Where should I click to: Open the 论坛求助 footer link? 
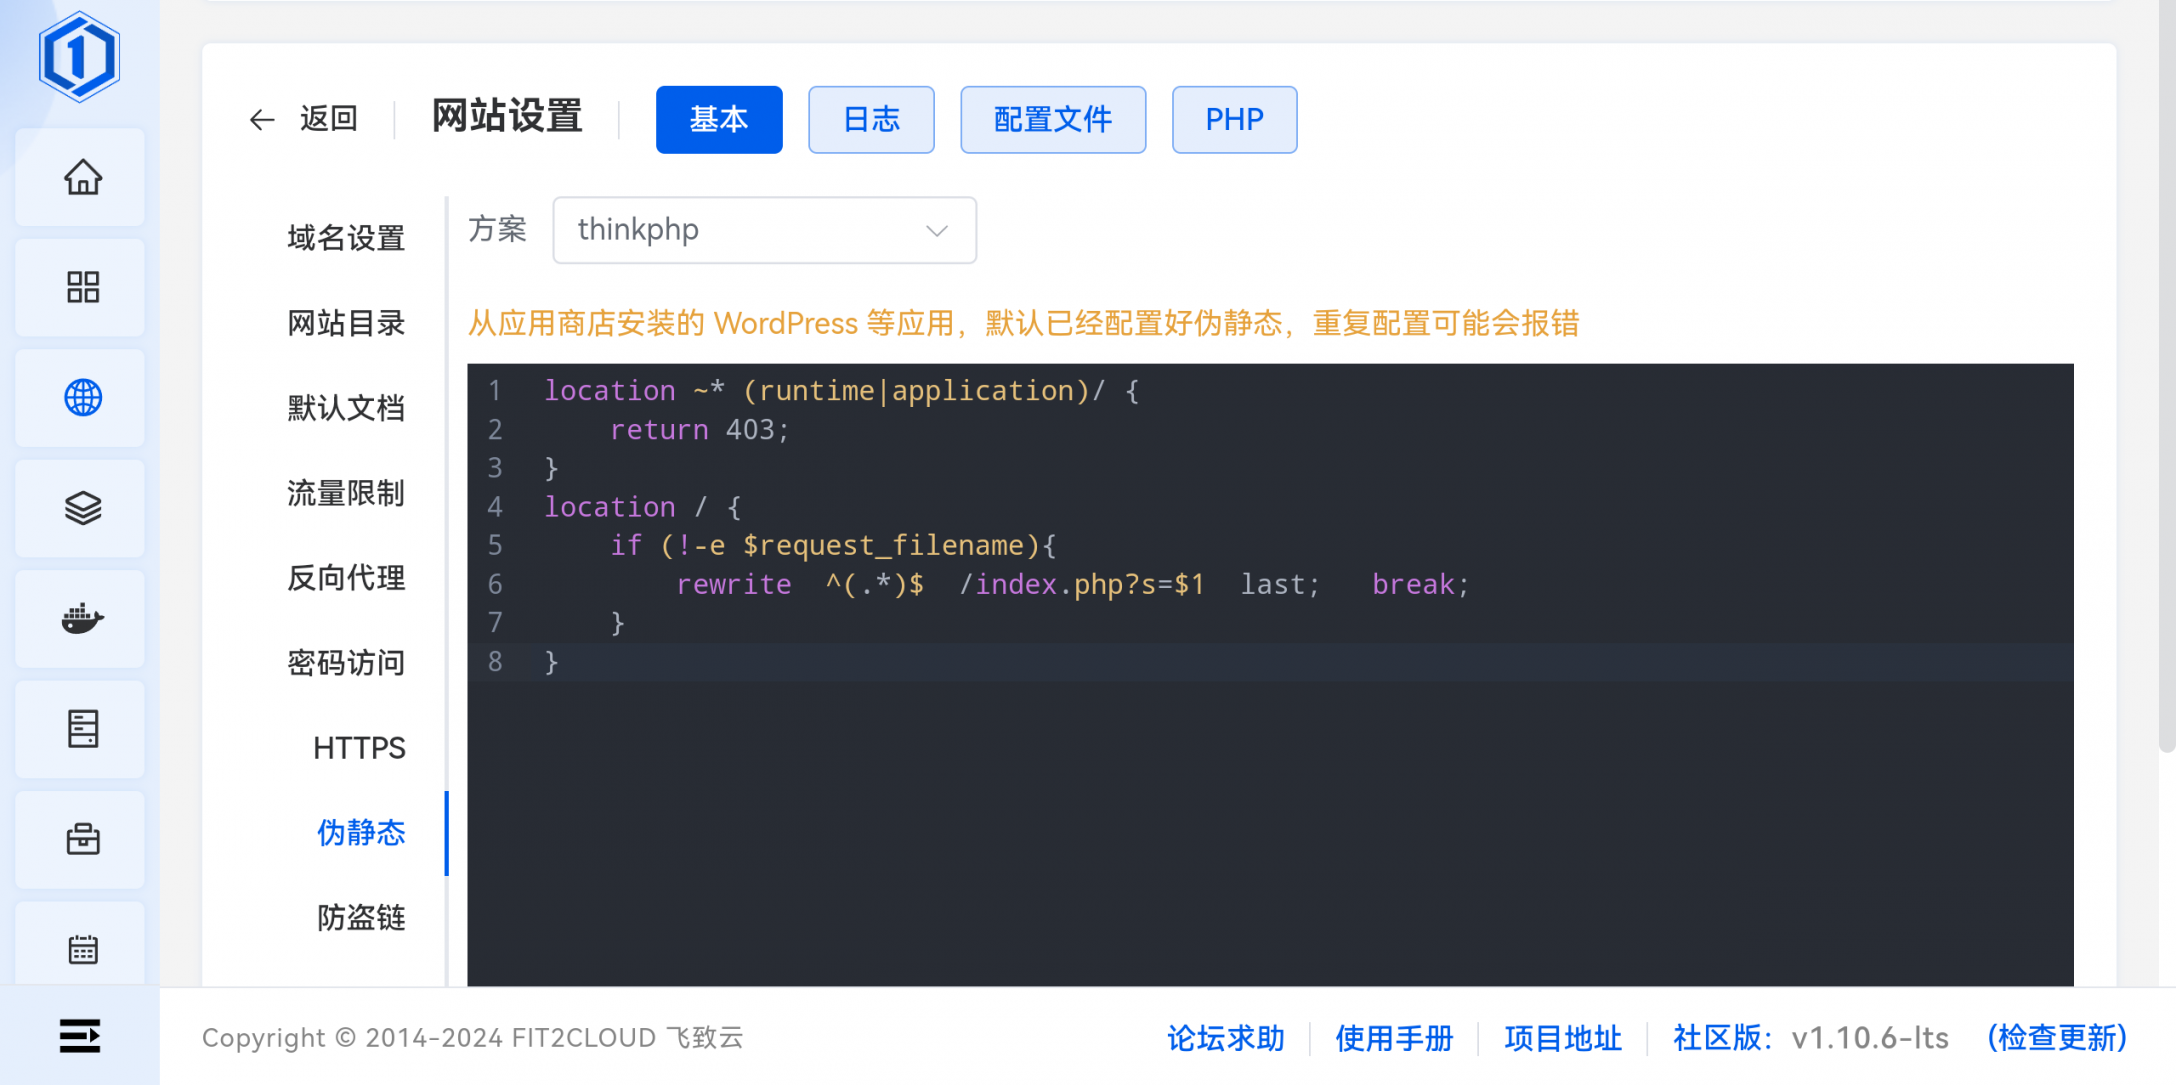[1225, 1038]
